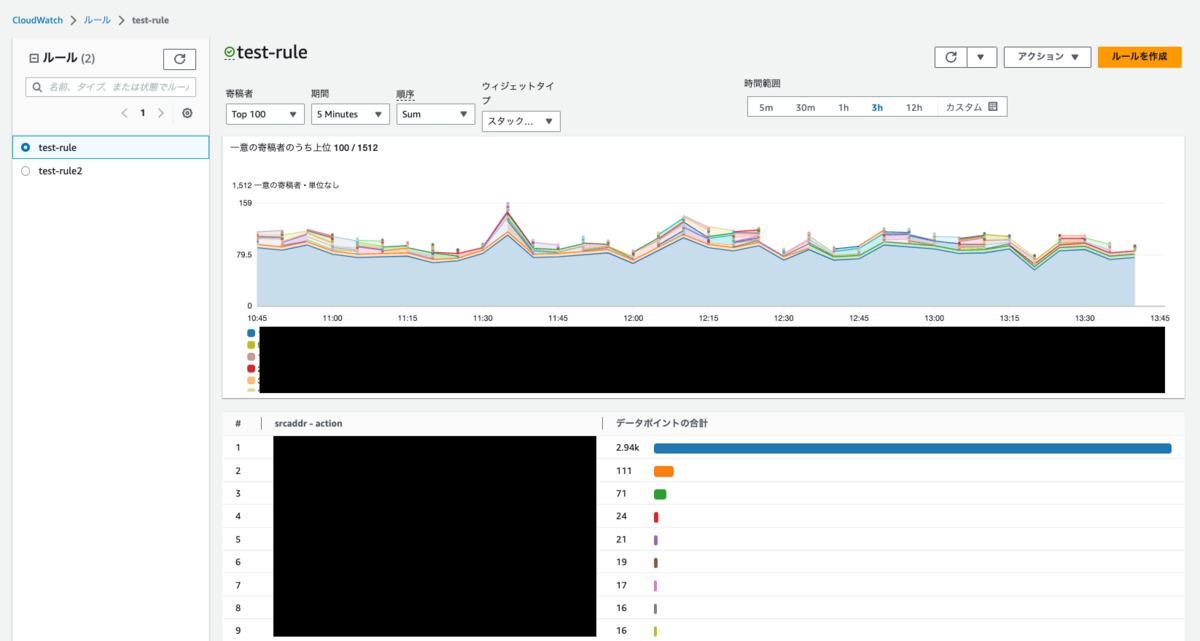Click the # column header
Screen dimensions: 1200x641
[238, 424]
